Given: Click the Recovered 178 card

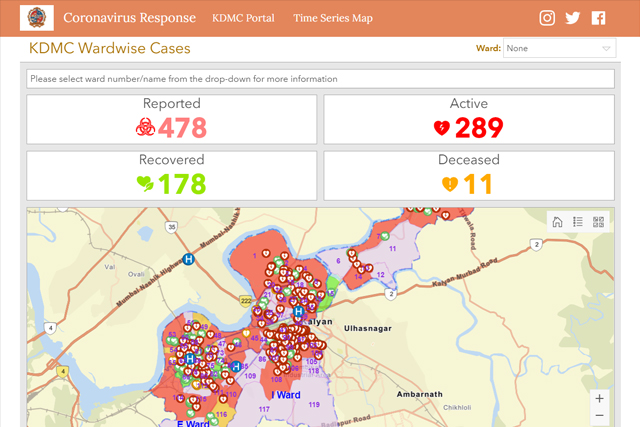Looking at the screenshot, I should pos(172,176).
